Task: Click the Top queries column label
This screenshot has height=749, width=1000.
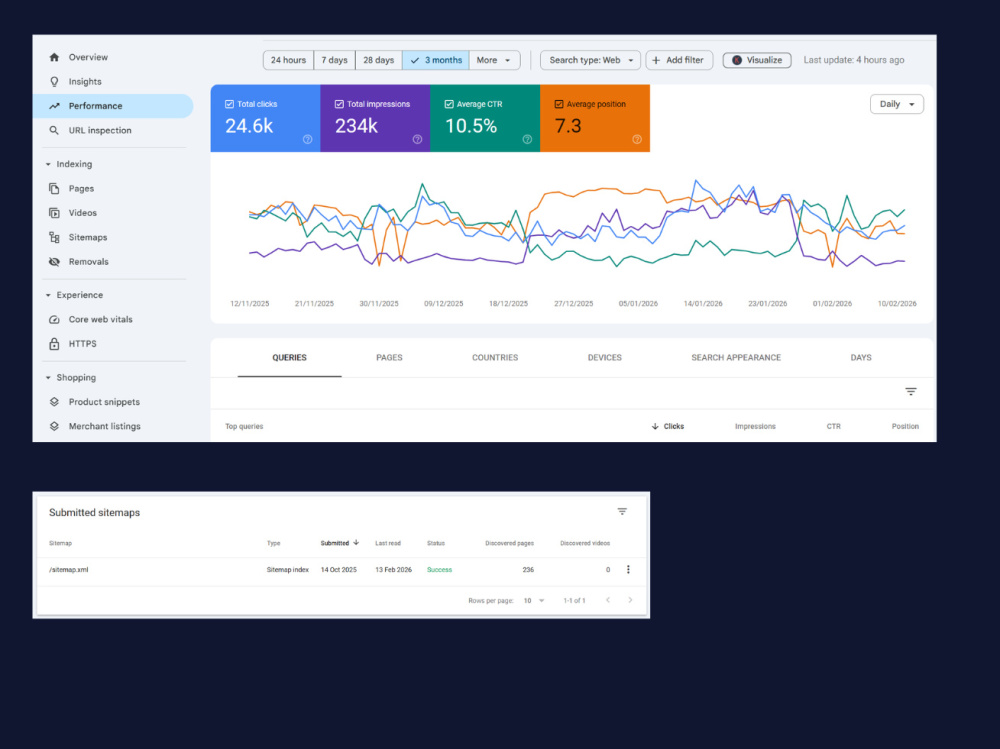Action: point(244,426)
